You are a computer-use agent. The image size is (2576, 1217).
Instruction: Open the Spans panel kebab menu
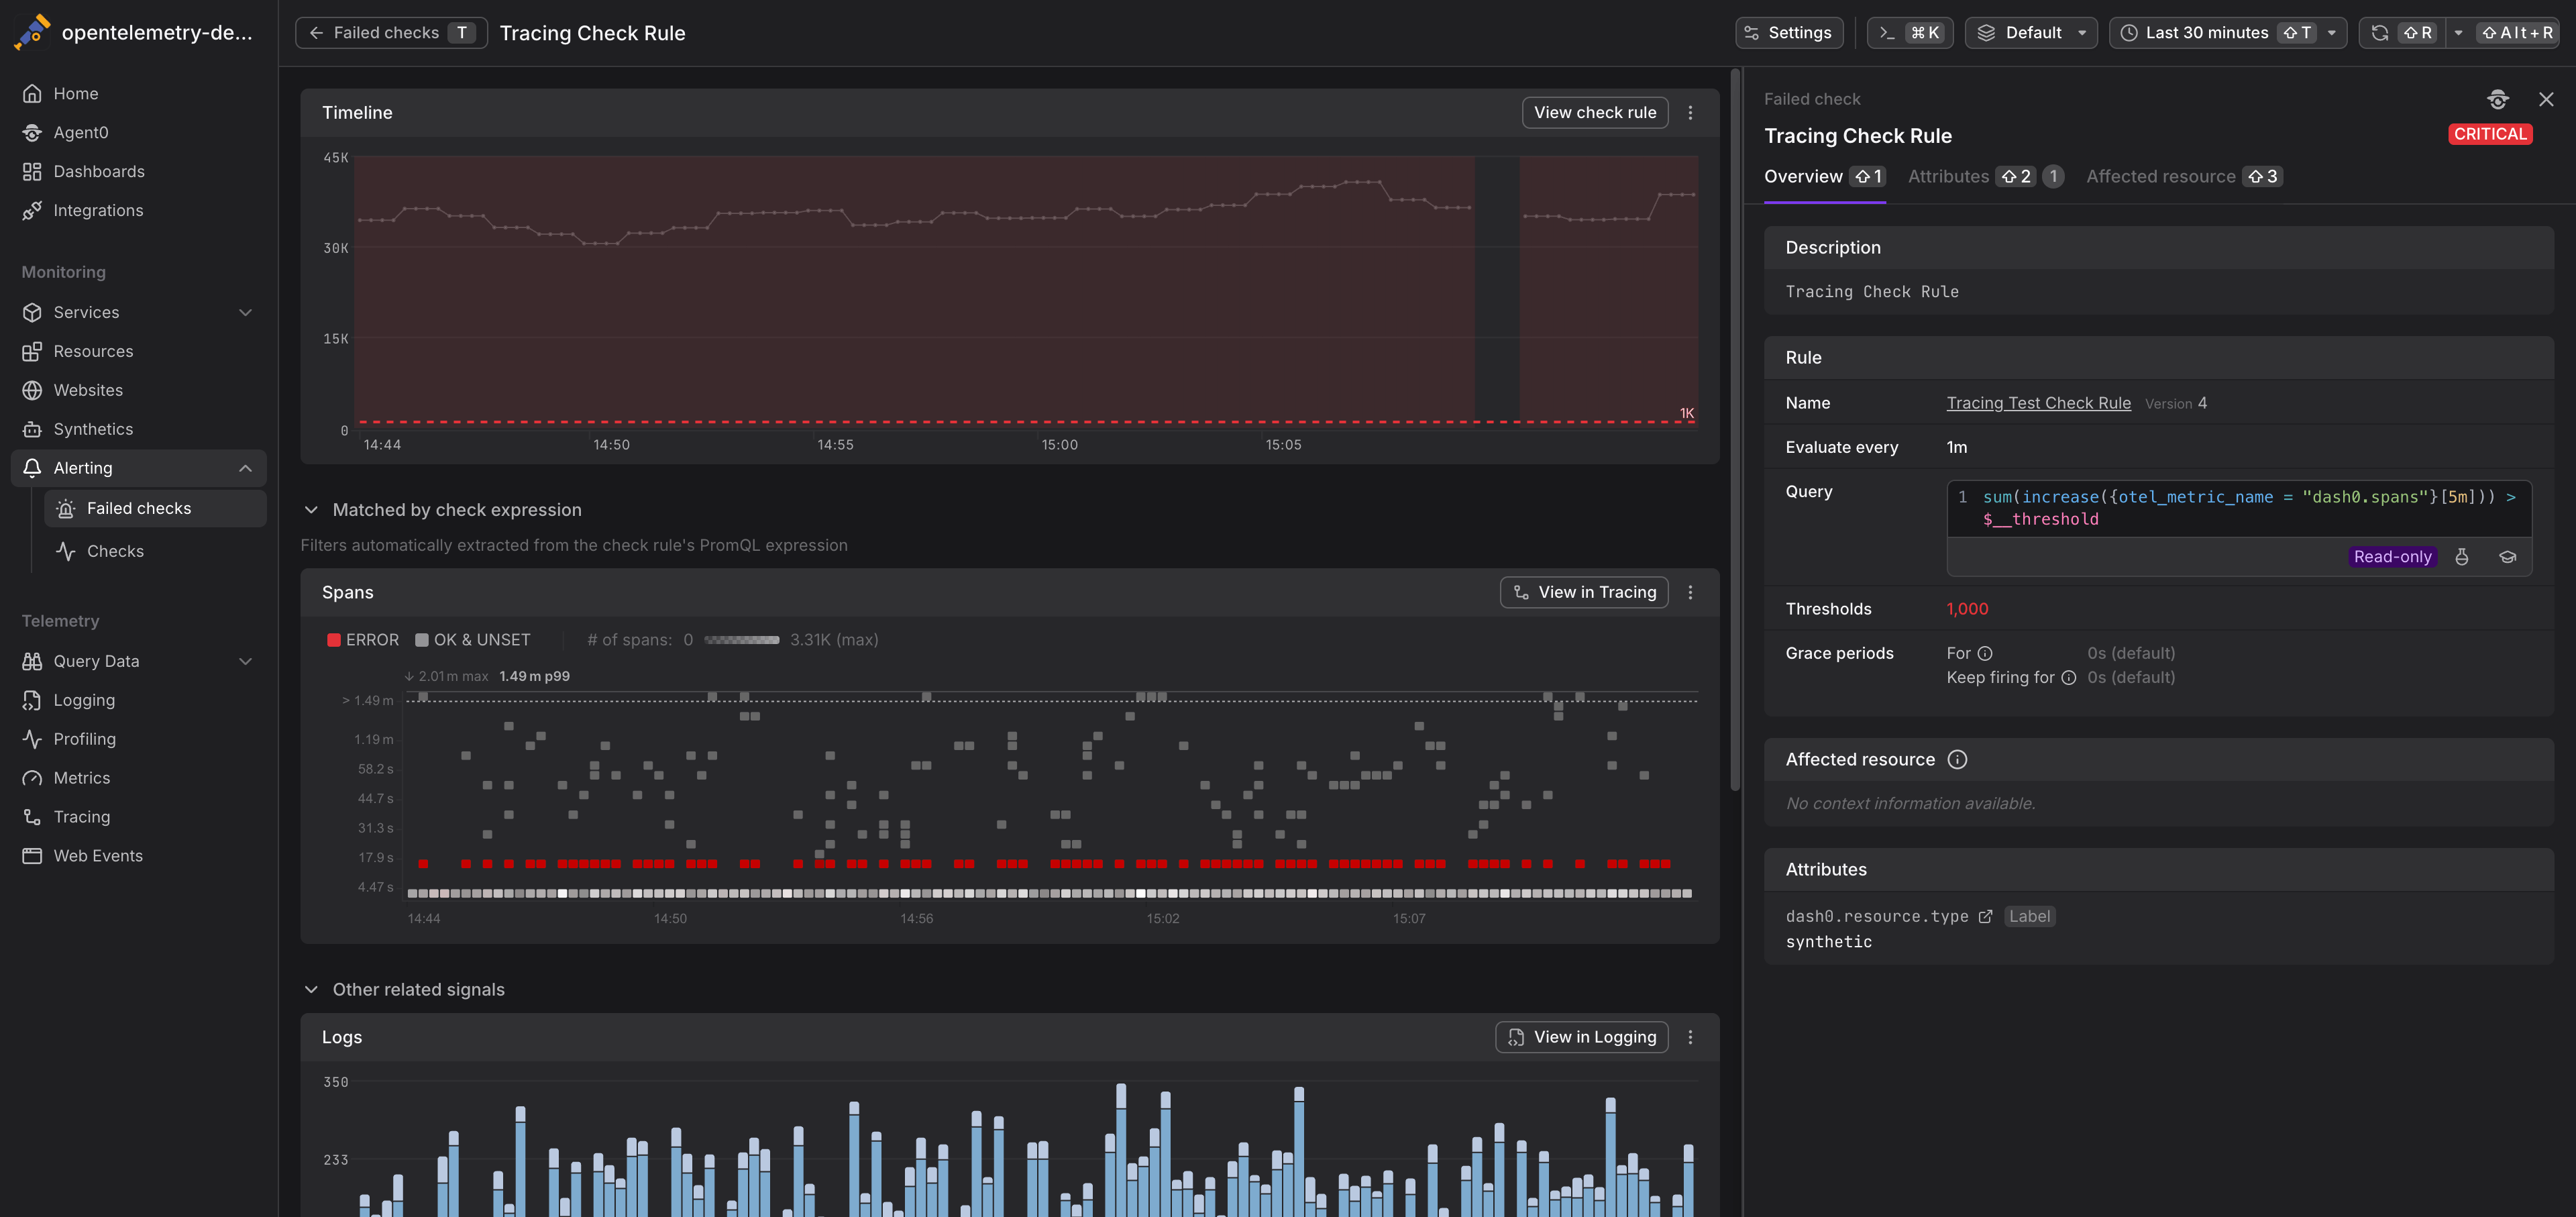1690,592
